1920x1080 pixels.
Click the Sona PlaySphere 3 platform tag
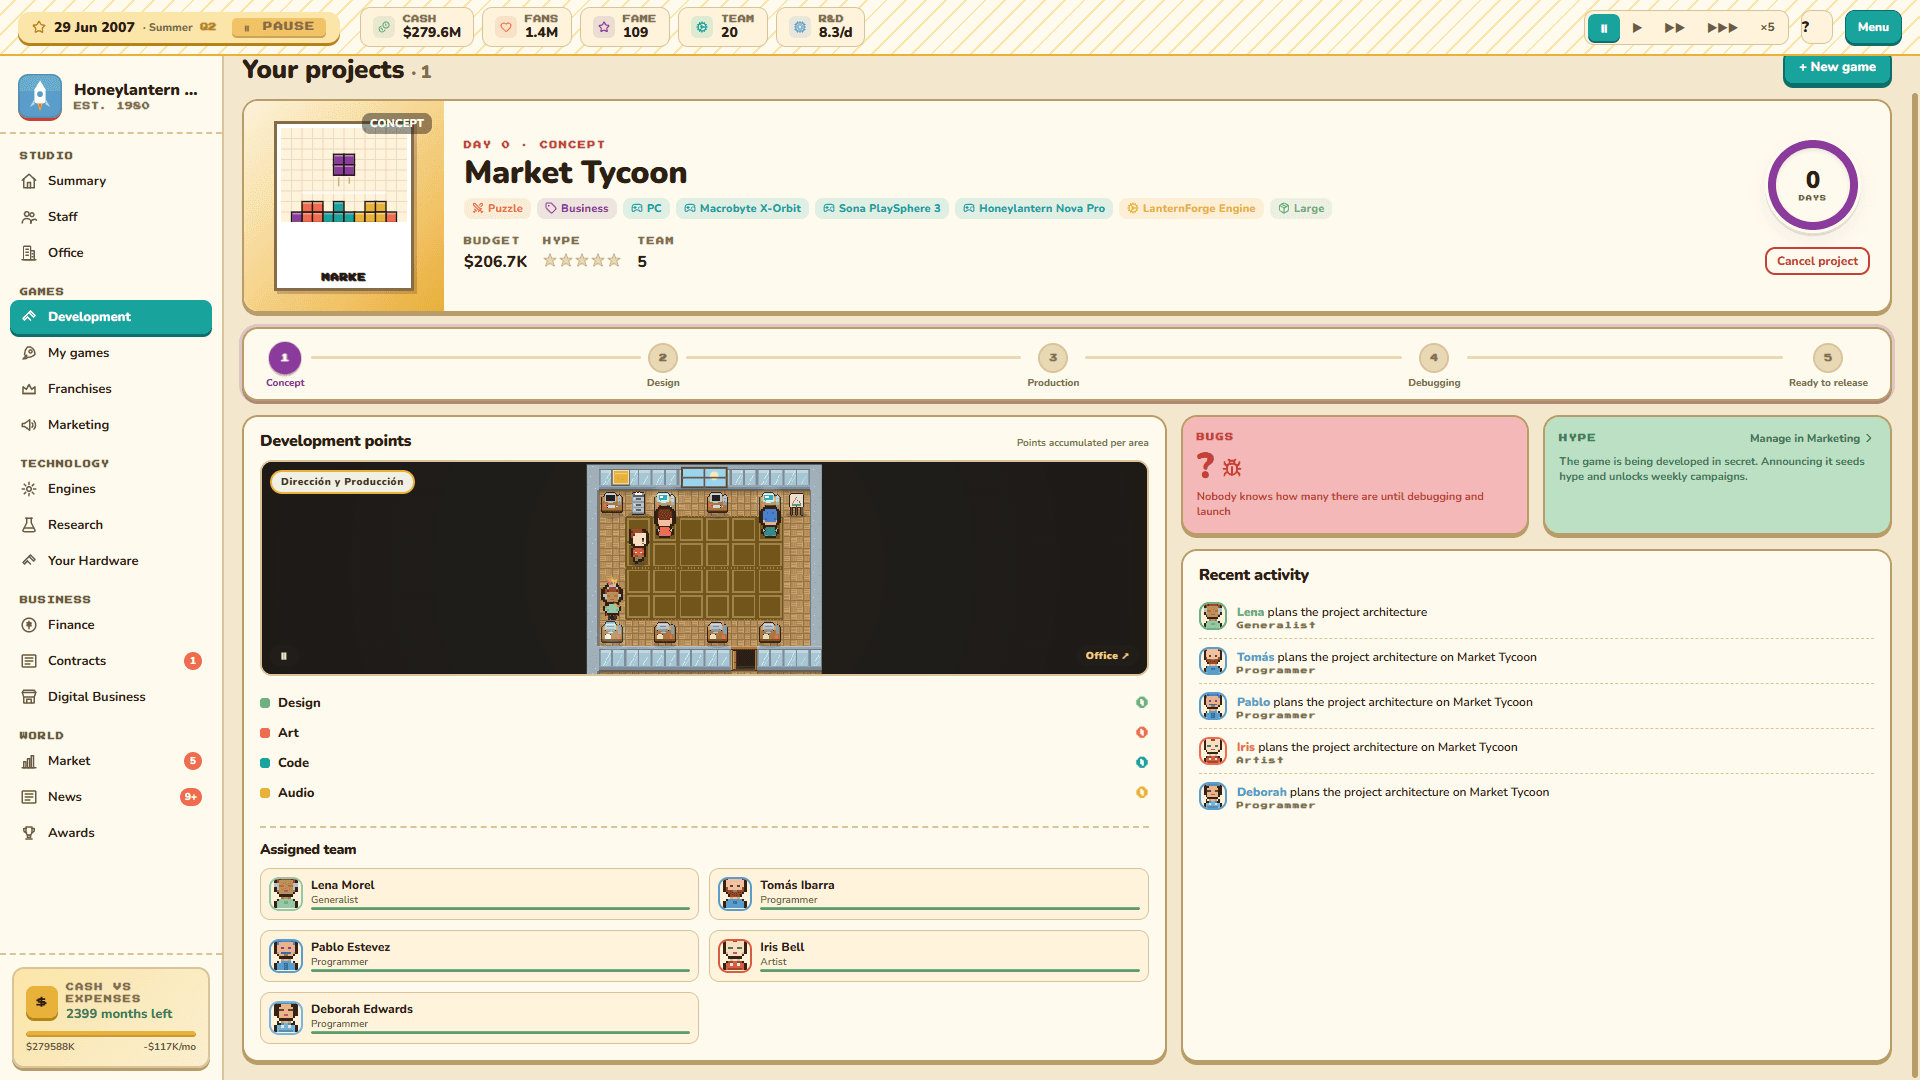(881, 209)
